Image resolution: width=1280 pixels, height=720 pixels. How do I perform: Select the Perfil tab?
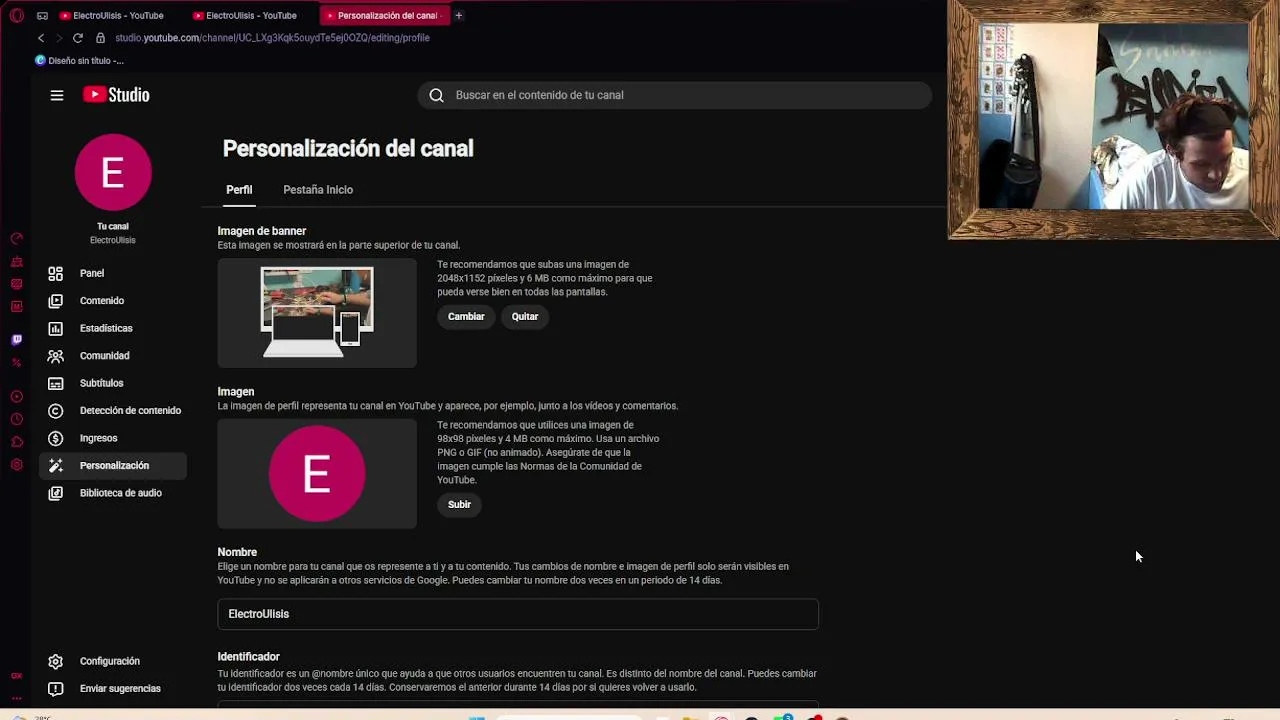pyautogui.click(x=239, y=190)
